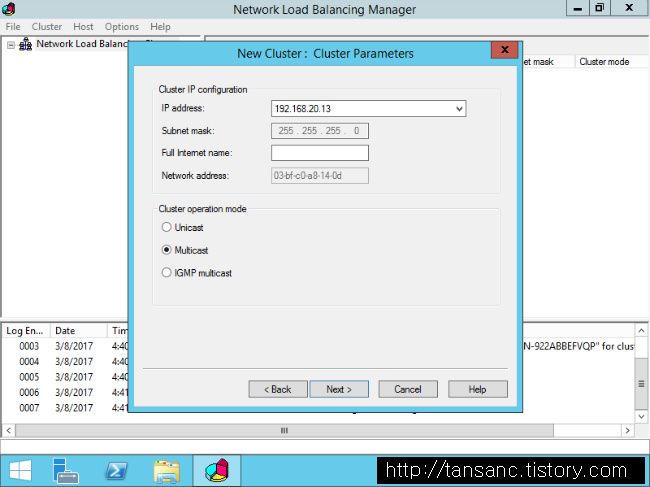Select the Multicast radio button
This screenshot has width=650, height=487.
coord(166,250)
